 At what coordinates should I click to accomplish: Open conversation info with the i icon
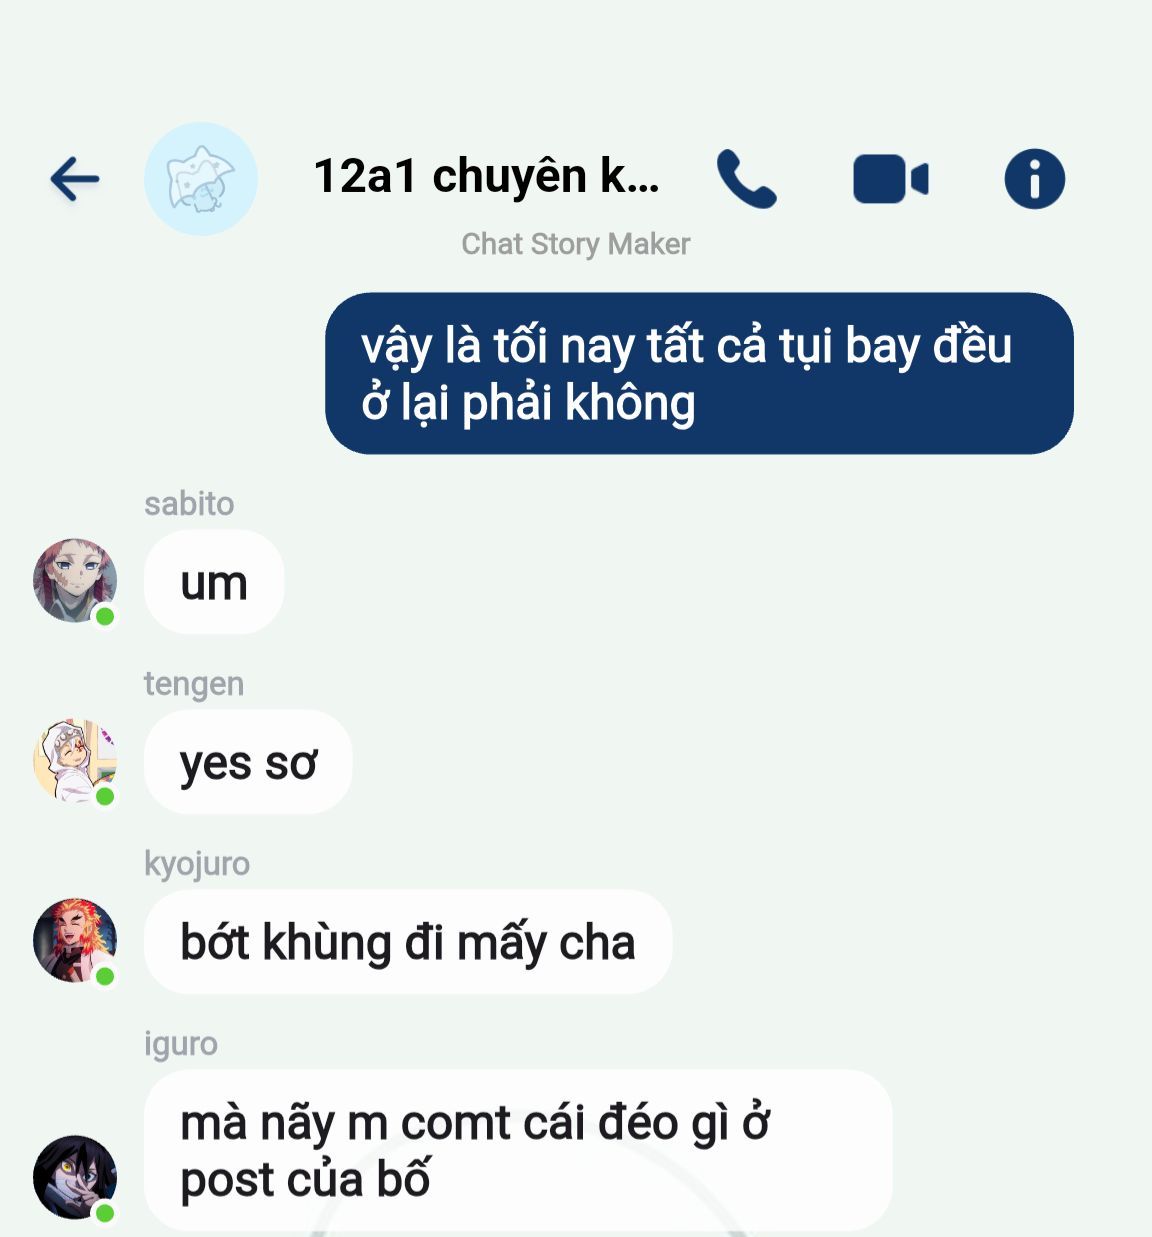1034,179
